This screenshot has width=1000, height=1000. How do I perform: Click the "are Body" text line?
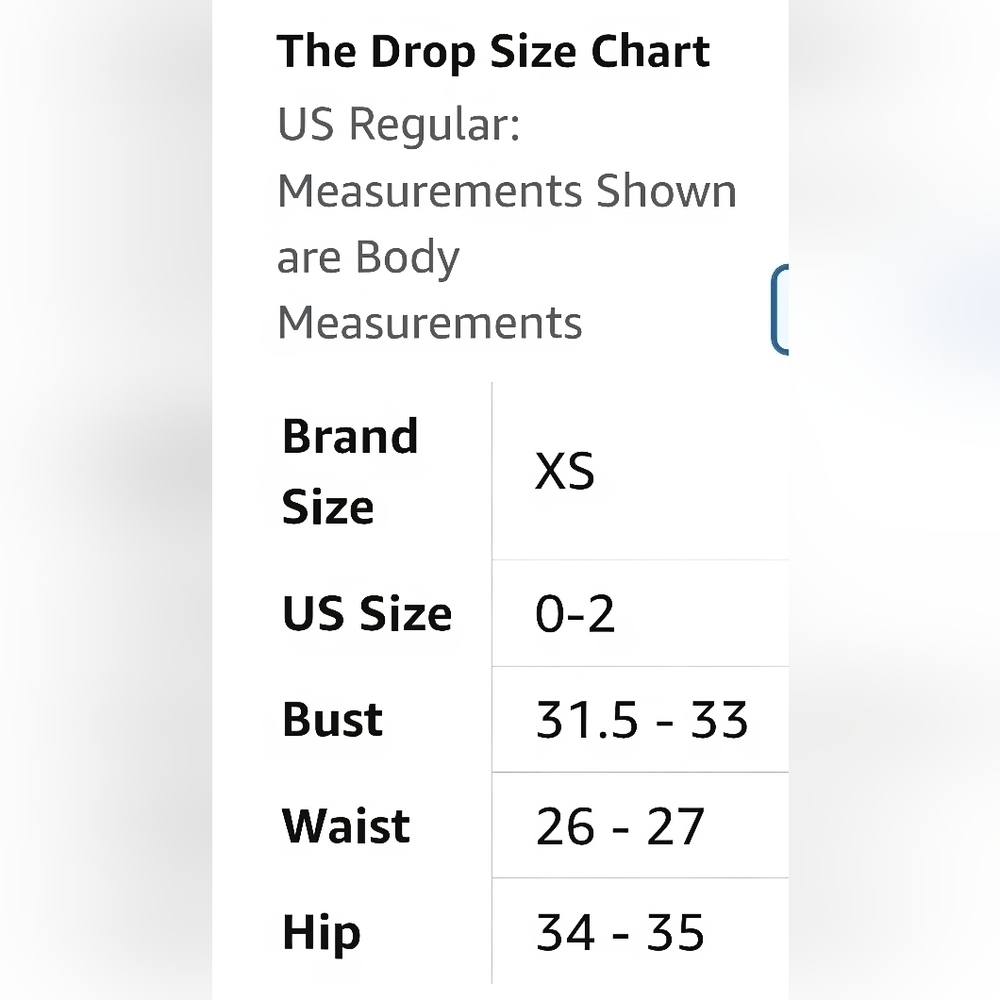(369, 259)
